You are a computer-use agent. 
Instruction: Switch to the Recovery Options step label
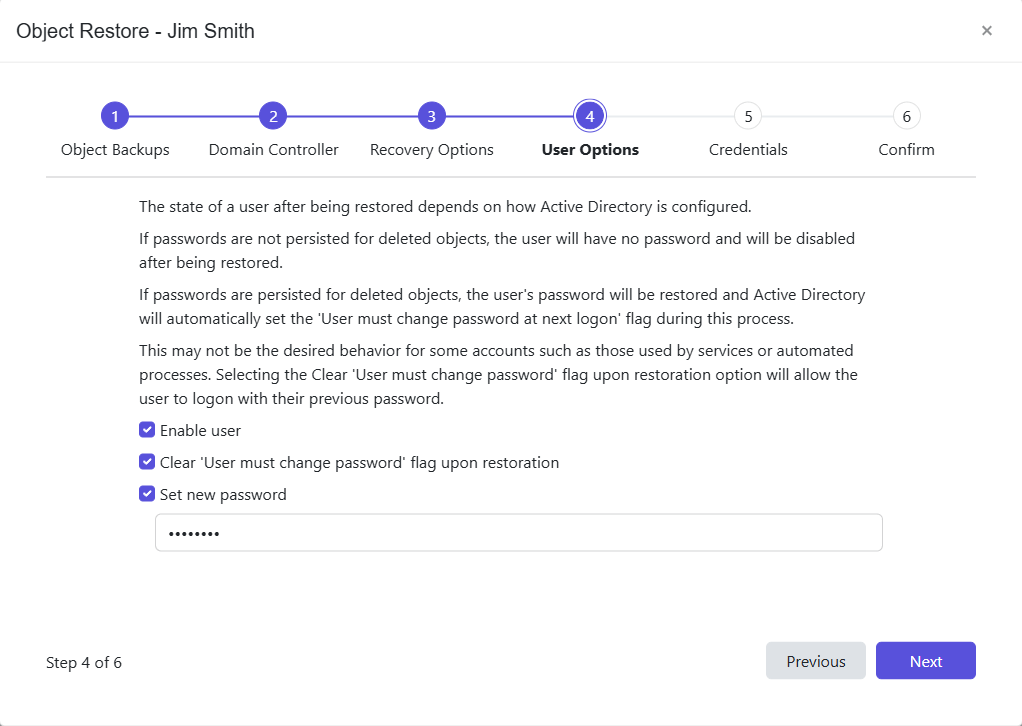coord(431,149)
